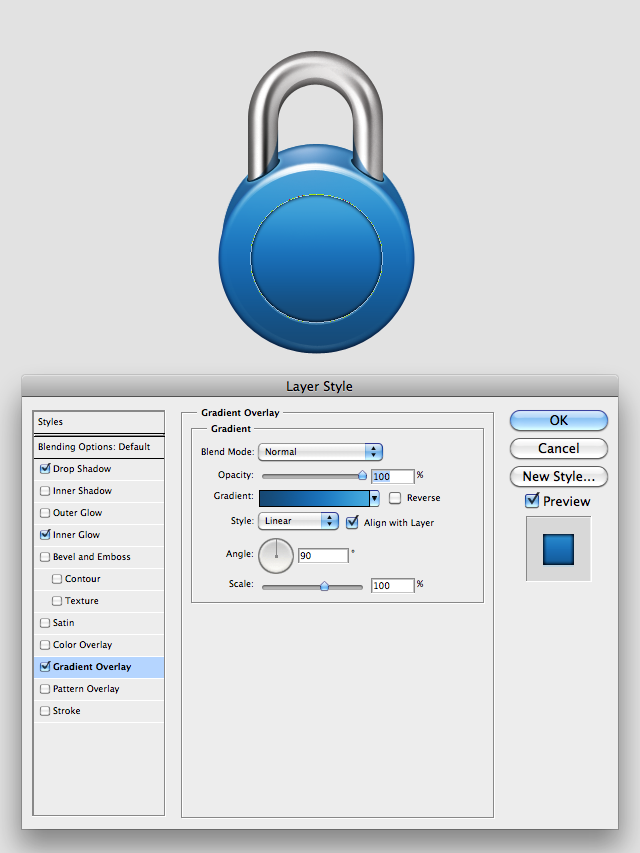Uncheck Align with Layer
This screenshot has width=640, height=853.
tap(352, 522)
